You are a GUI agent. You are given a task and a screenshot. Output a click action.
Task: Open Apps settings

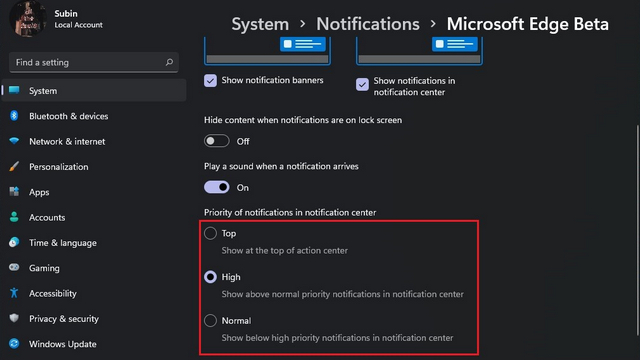click(x=94, y=192)
